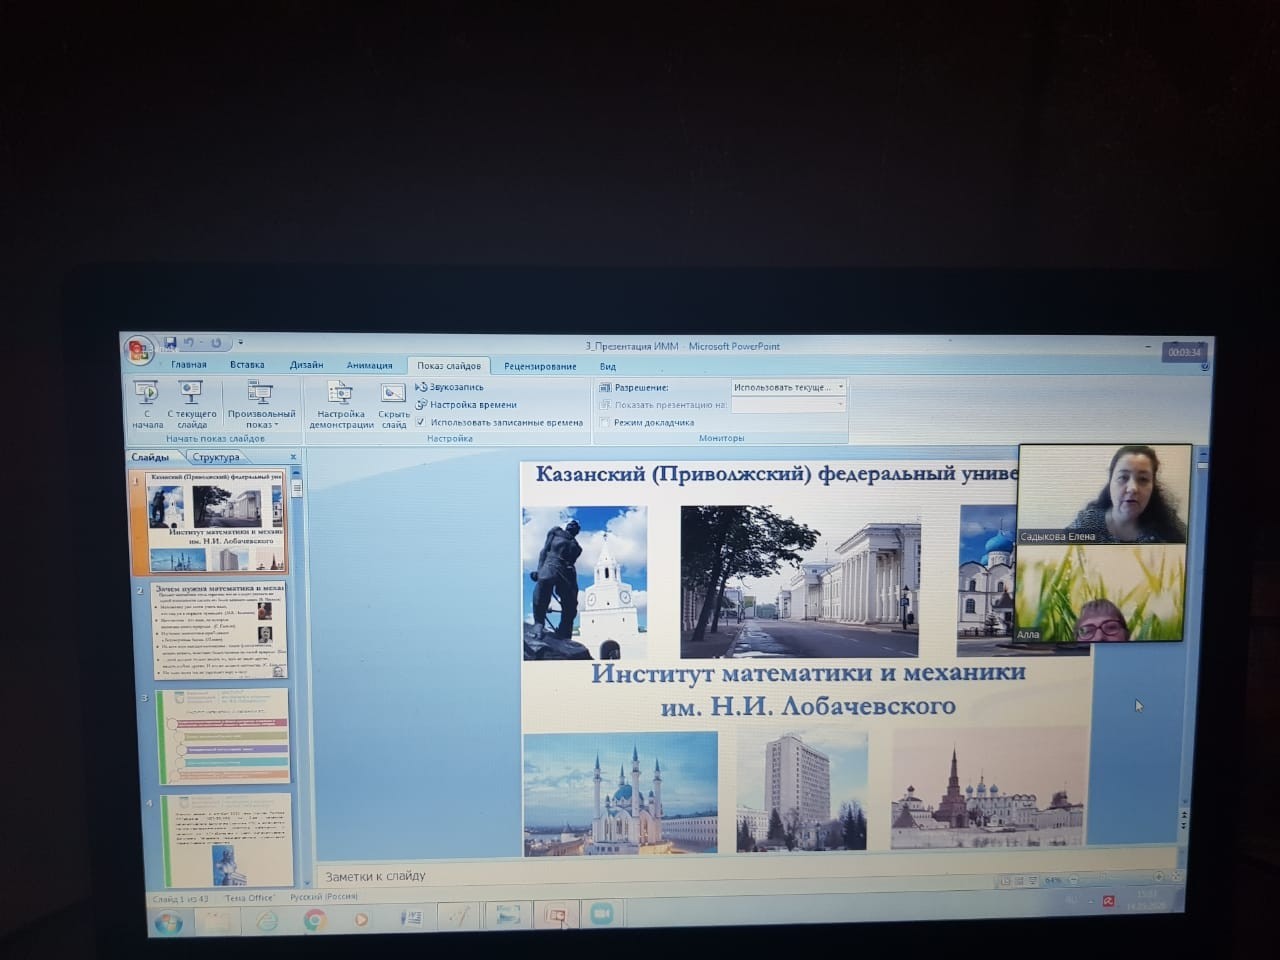
Task: Switch to the Рецензирование ribbon tab
Action: tap(540, 366)
